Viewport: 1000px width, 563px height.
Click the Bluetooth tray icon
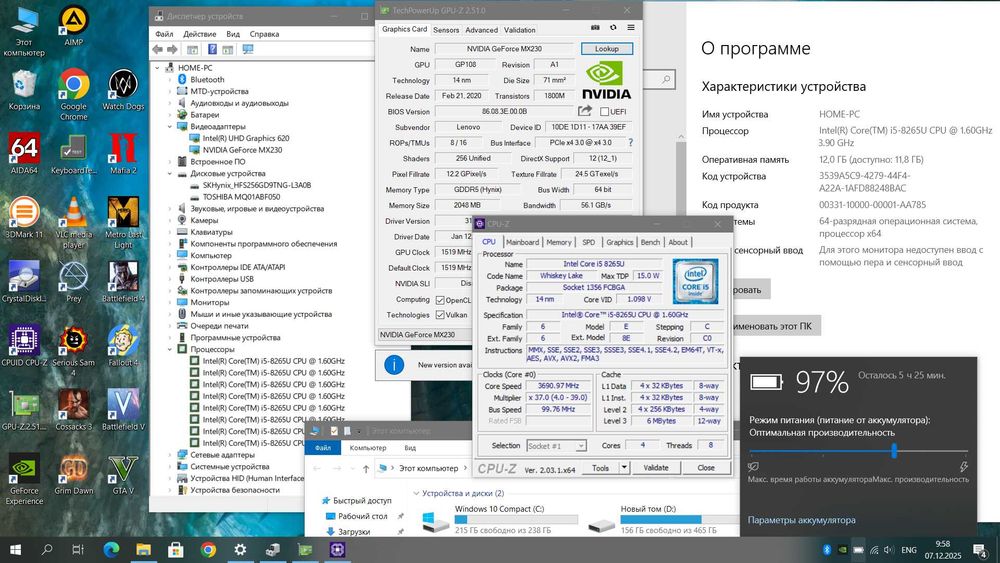(x=827, y=550)
